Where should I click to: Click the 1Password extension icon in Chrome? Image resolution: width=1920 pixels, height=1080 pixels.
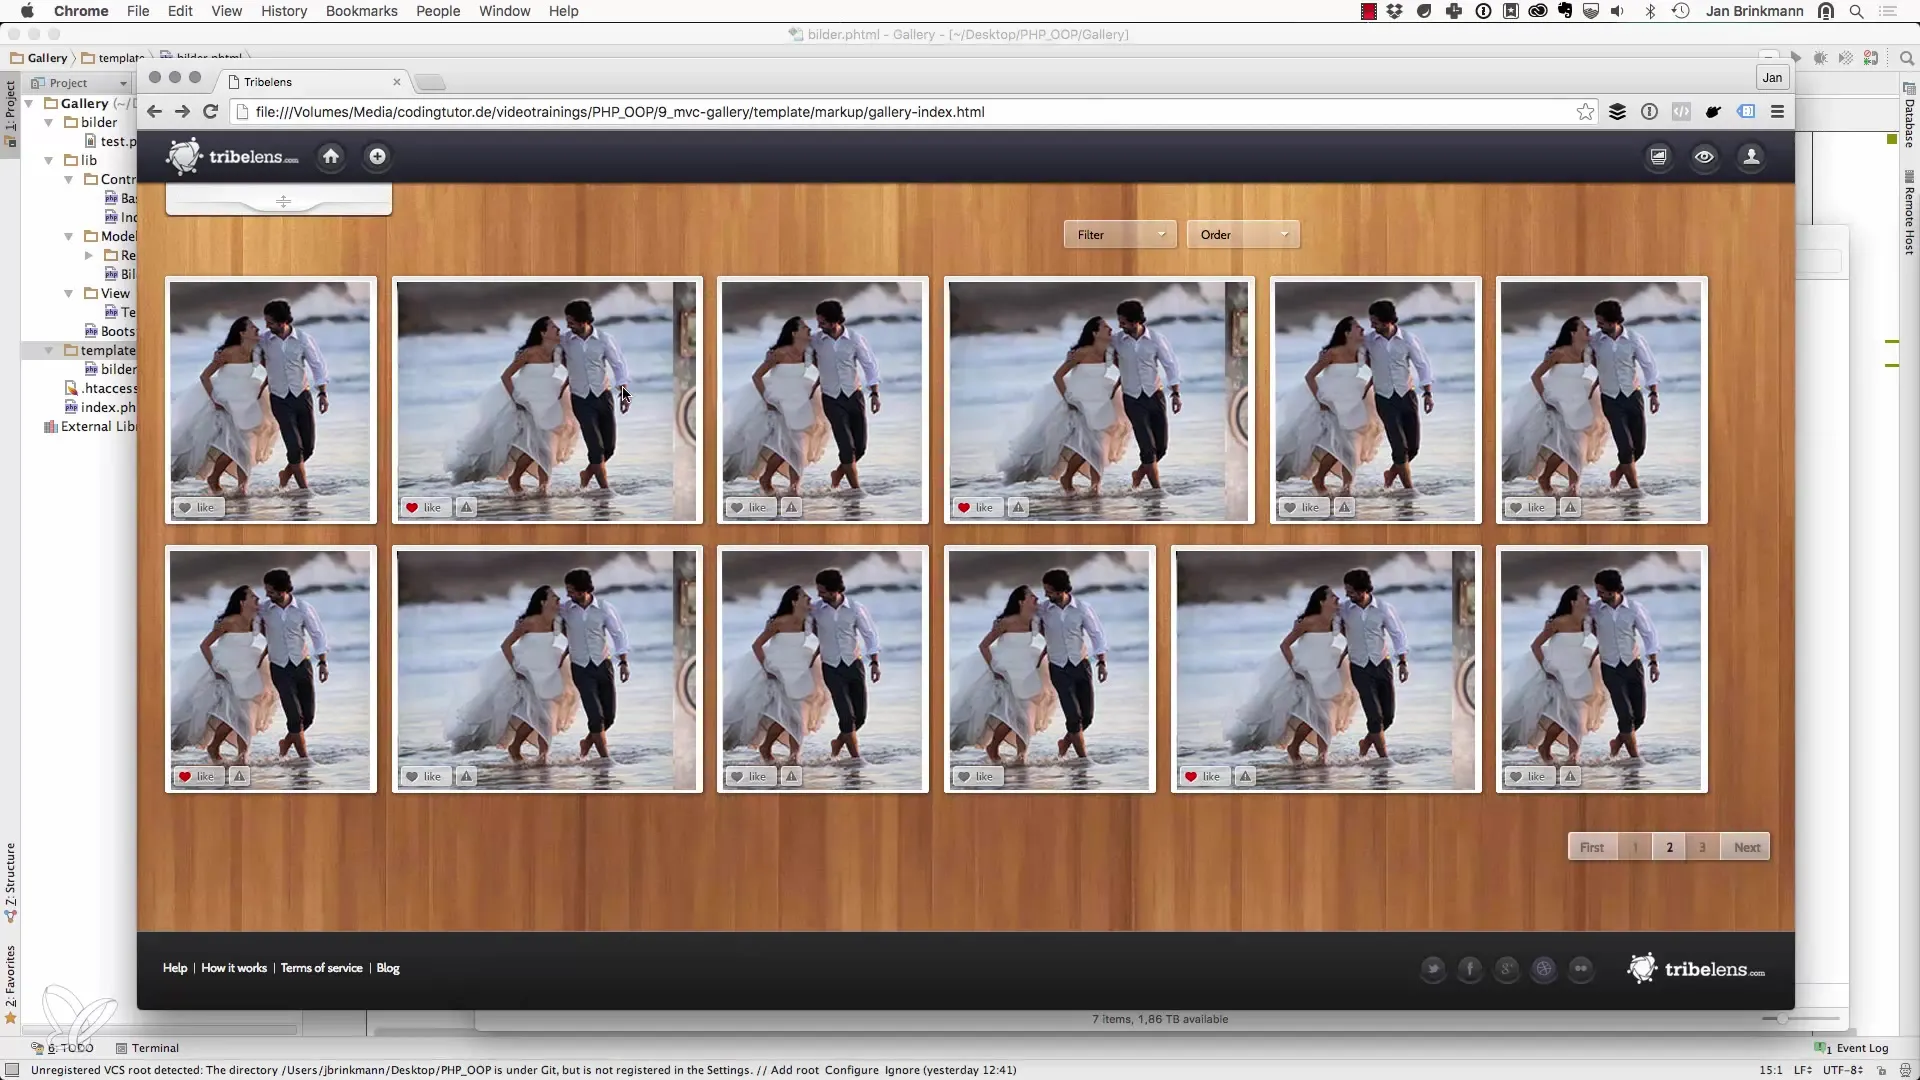(x=1649, y=112)
